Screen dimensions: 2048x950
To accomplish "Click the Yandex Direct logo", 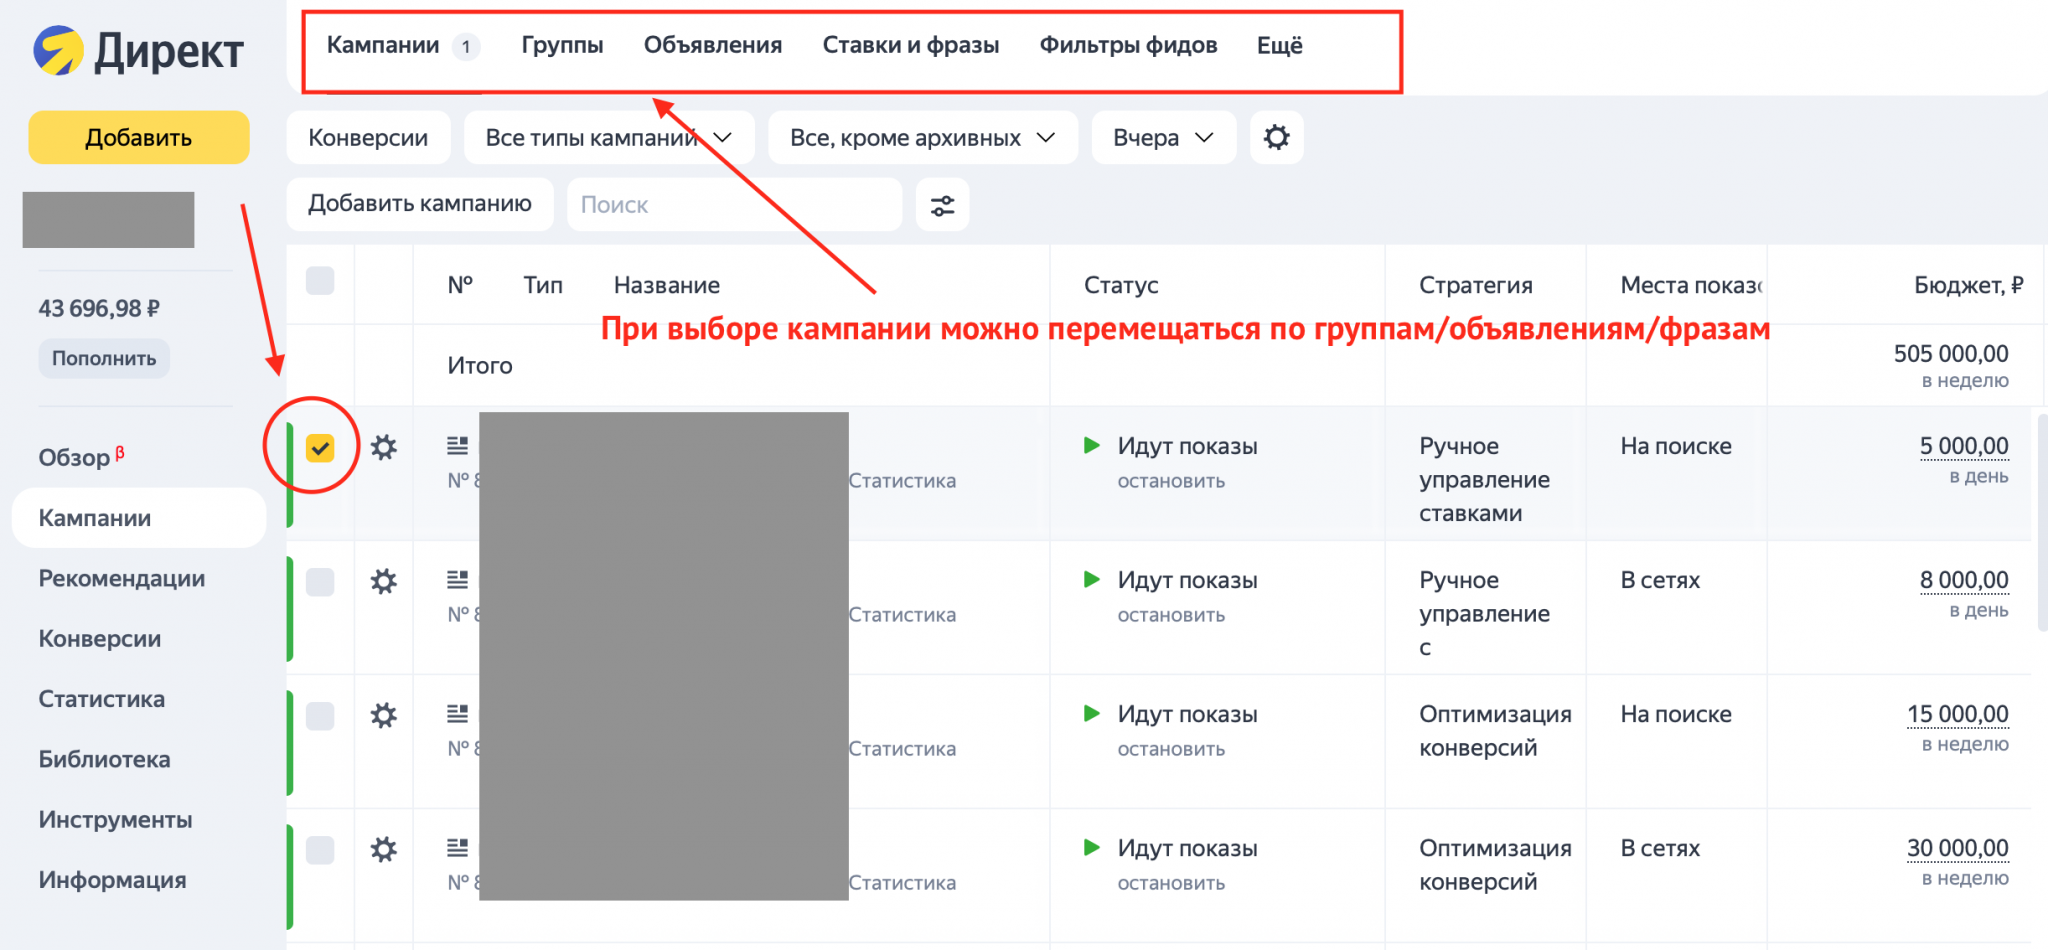I will [138, 51].
